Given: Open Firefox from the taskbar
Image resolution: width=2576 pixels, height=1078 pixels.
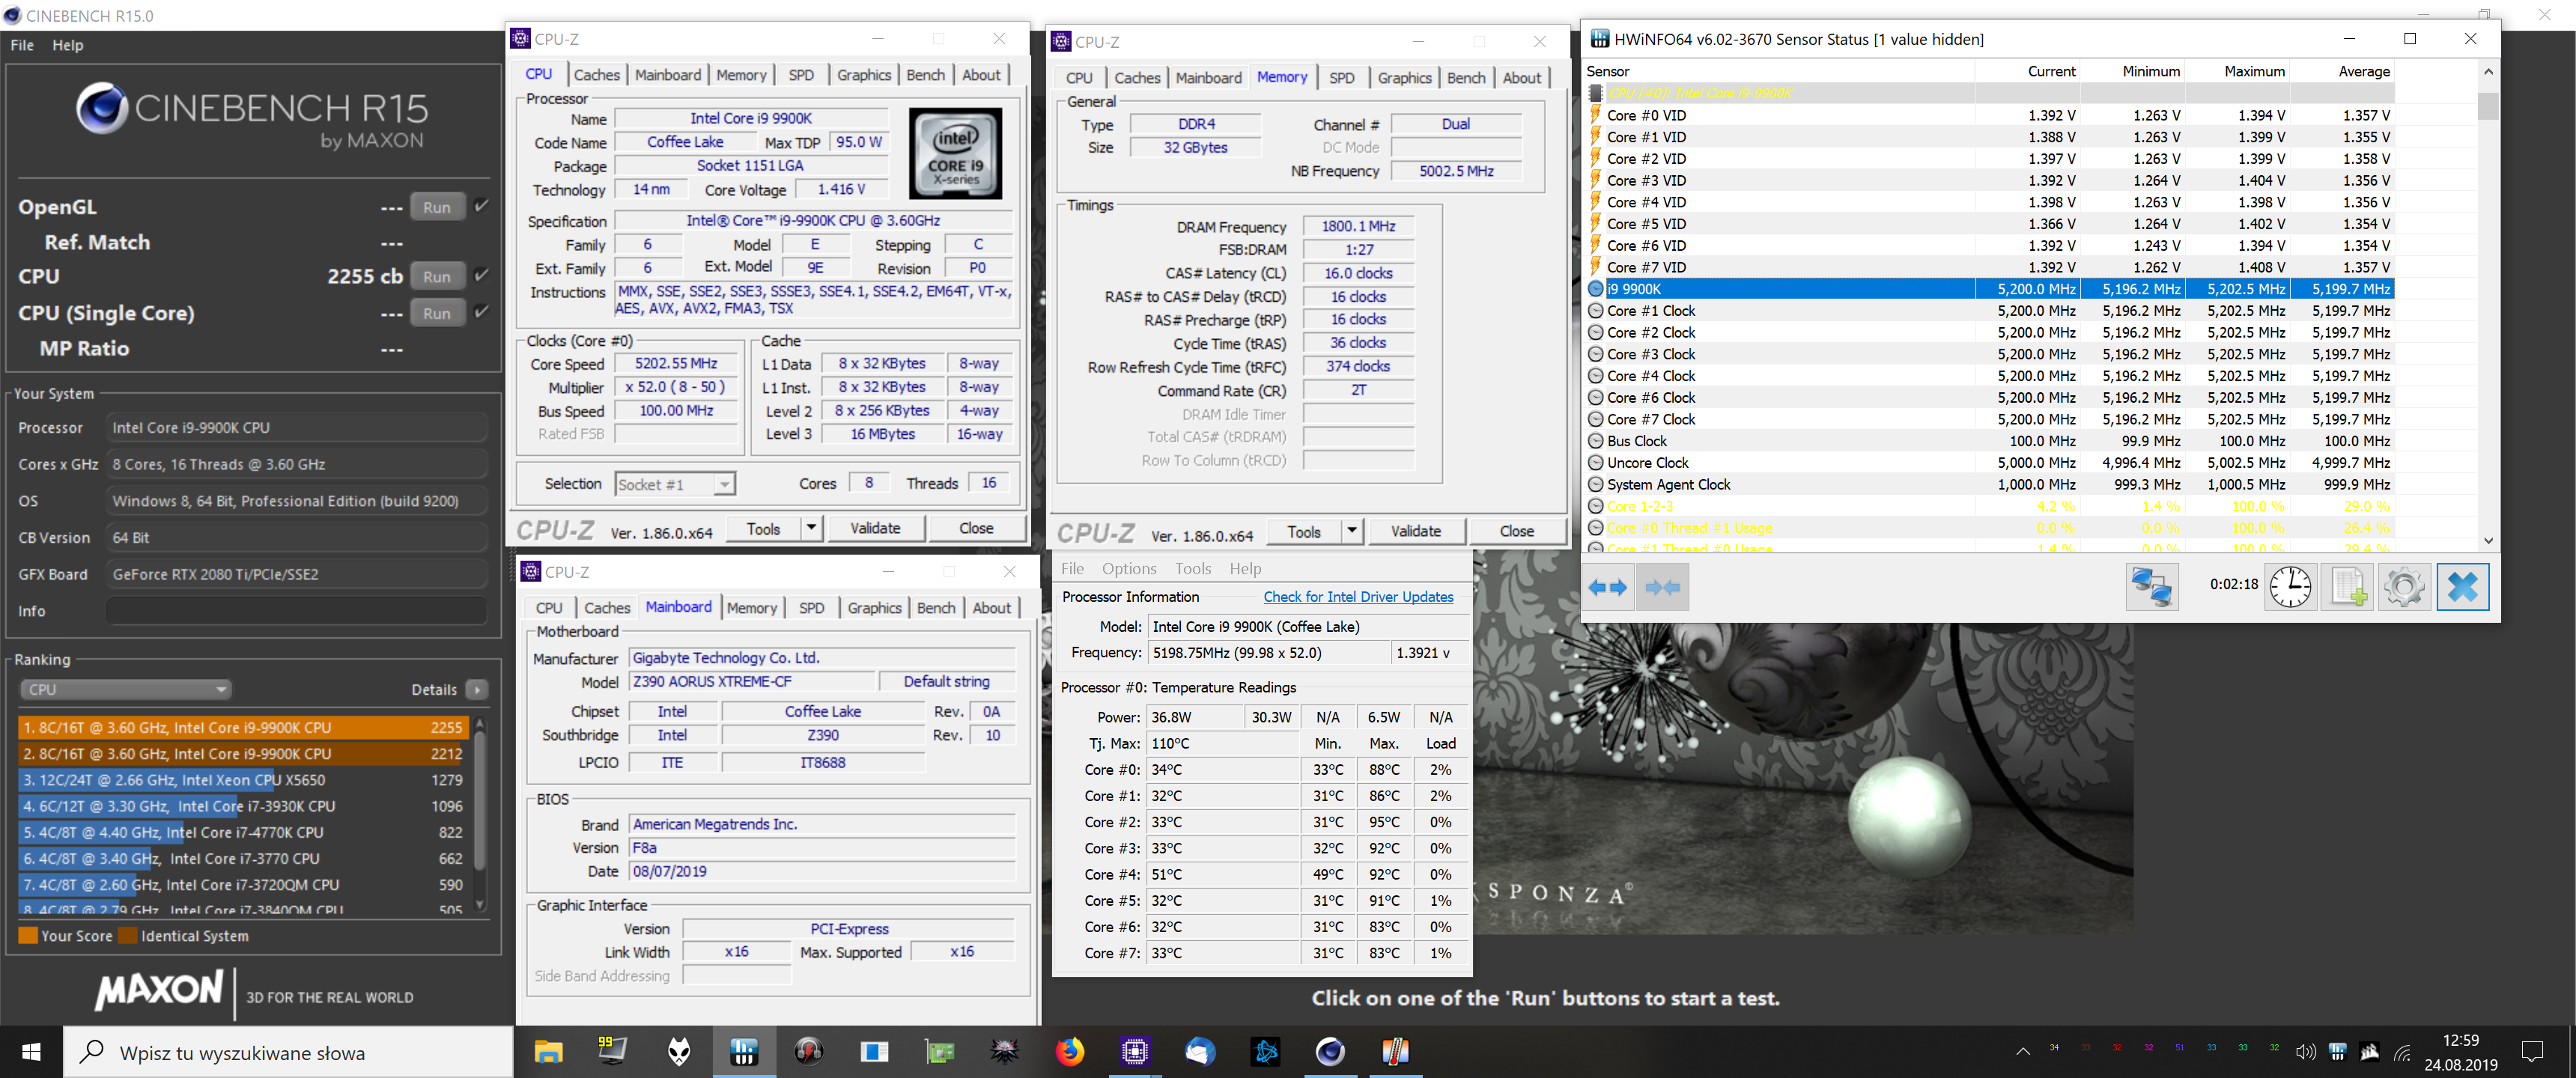Looking at the screenshot, I should pos(1069,1052).
